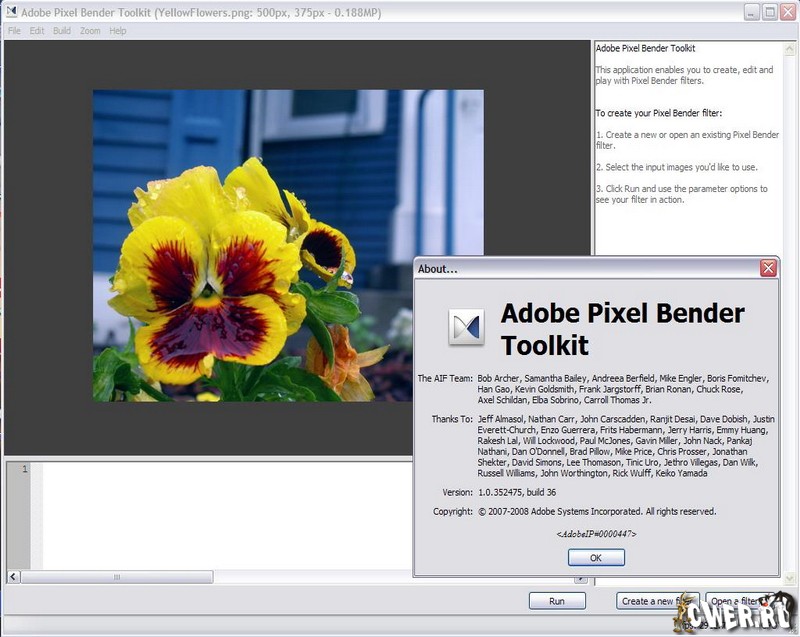Click the left scroll arrow below the editor

(13, 577)
